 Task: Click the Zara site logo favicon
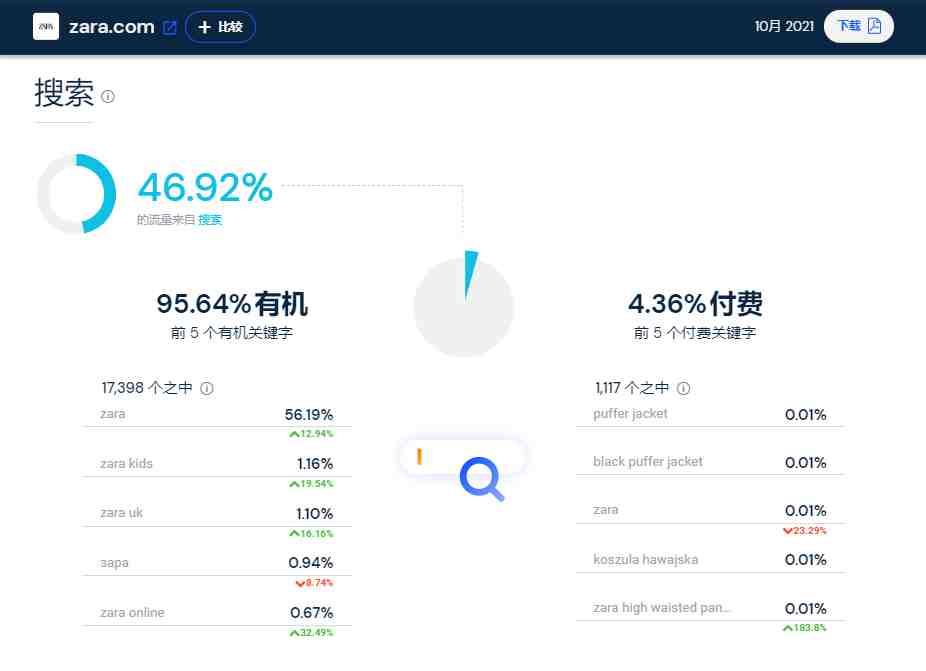pyautogui.click(x=46, y=27)
